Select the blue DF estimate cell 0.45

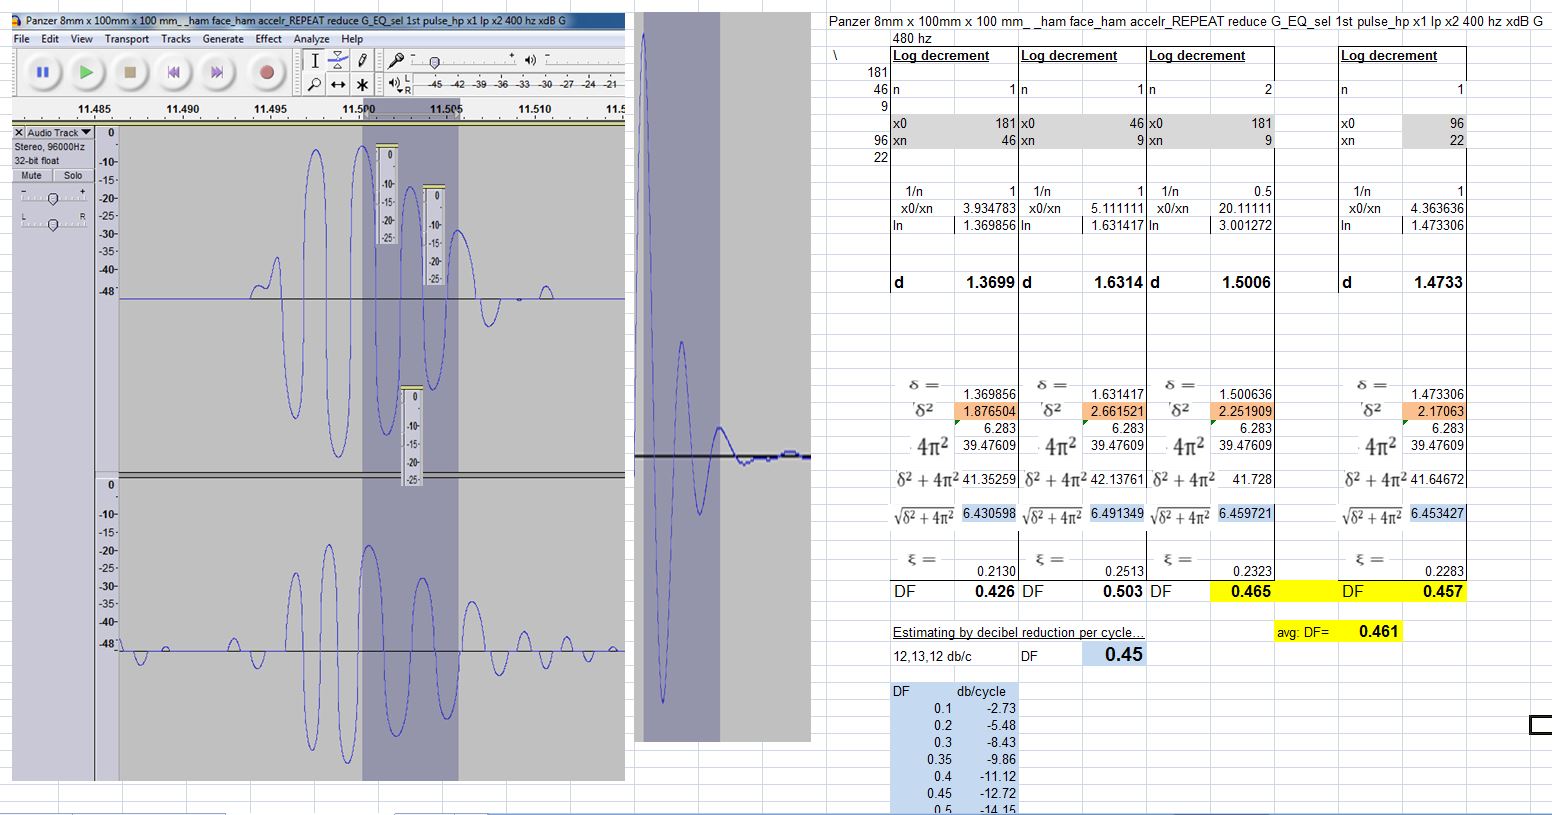[x=1114, y=654]
